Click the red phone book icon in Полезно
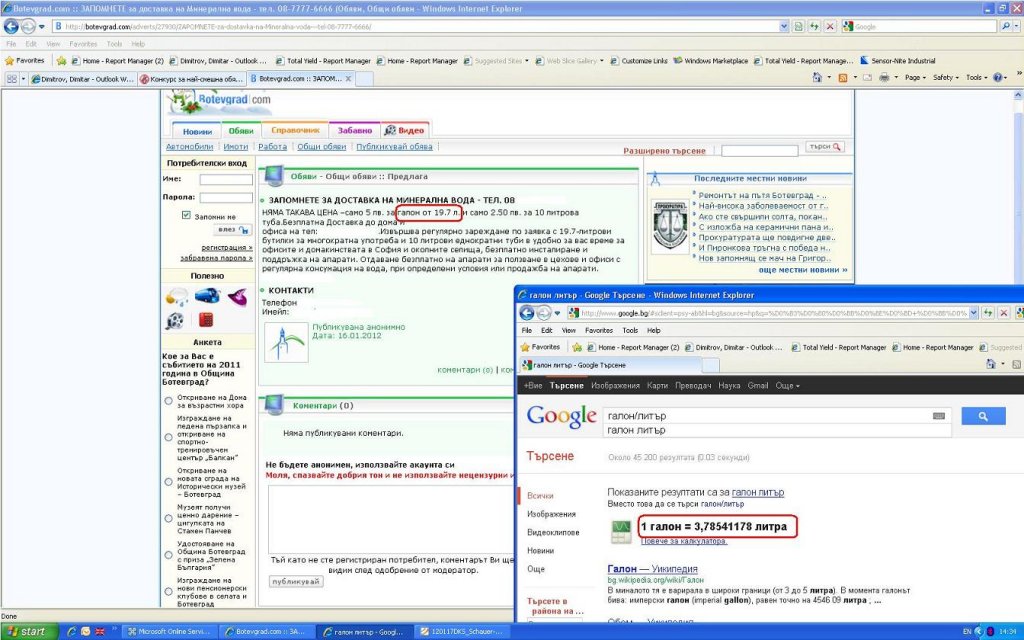Image resolution: width=1024 pixels, height=640 pixels. (206, 320)
